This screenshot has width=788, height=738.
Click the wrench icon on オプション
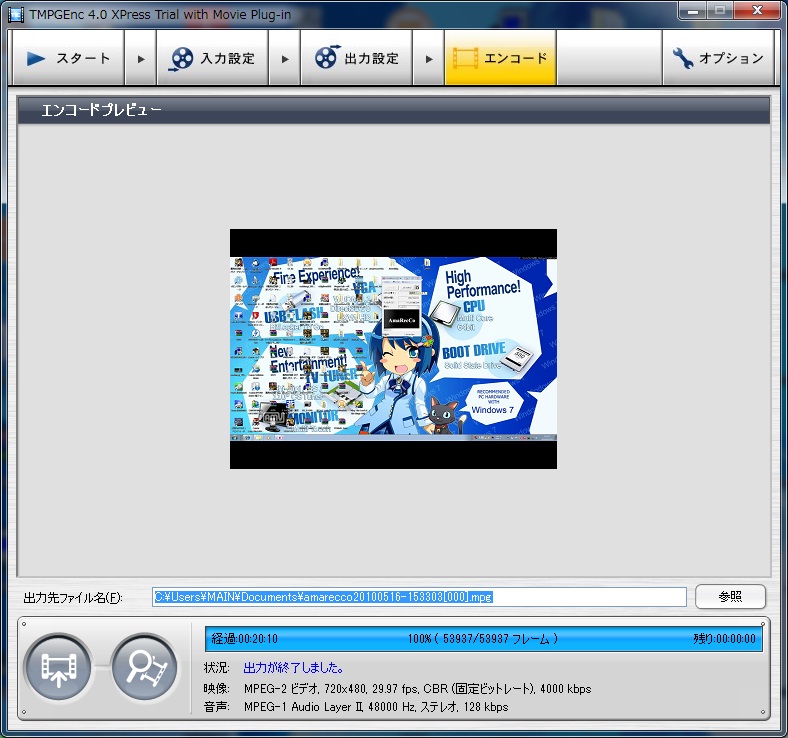tap(683, 58)
